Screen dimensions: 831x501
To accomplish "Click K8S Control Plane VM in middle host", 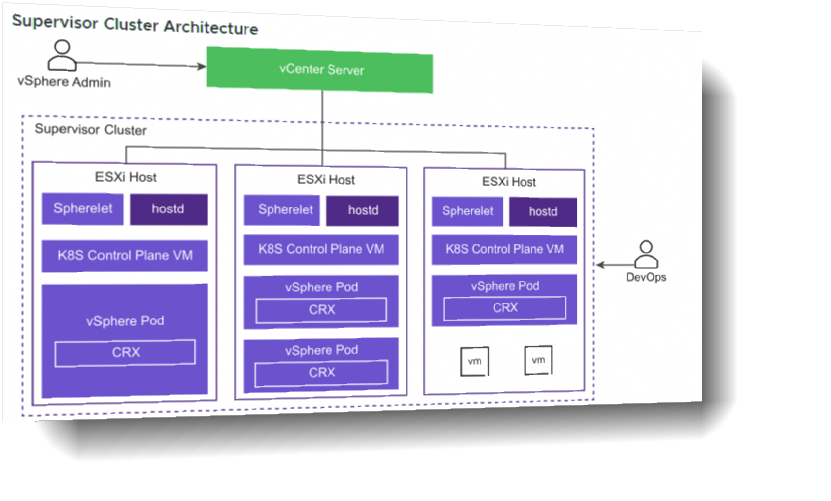I will 321,249.
